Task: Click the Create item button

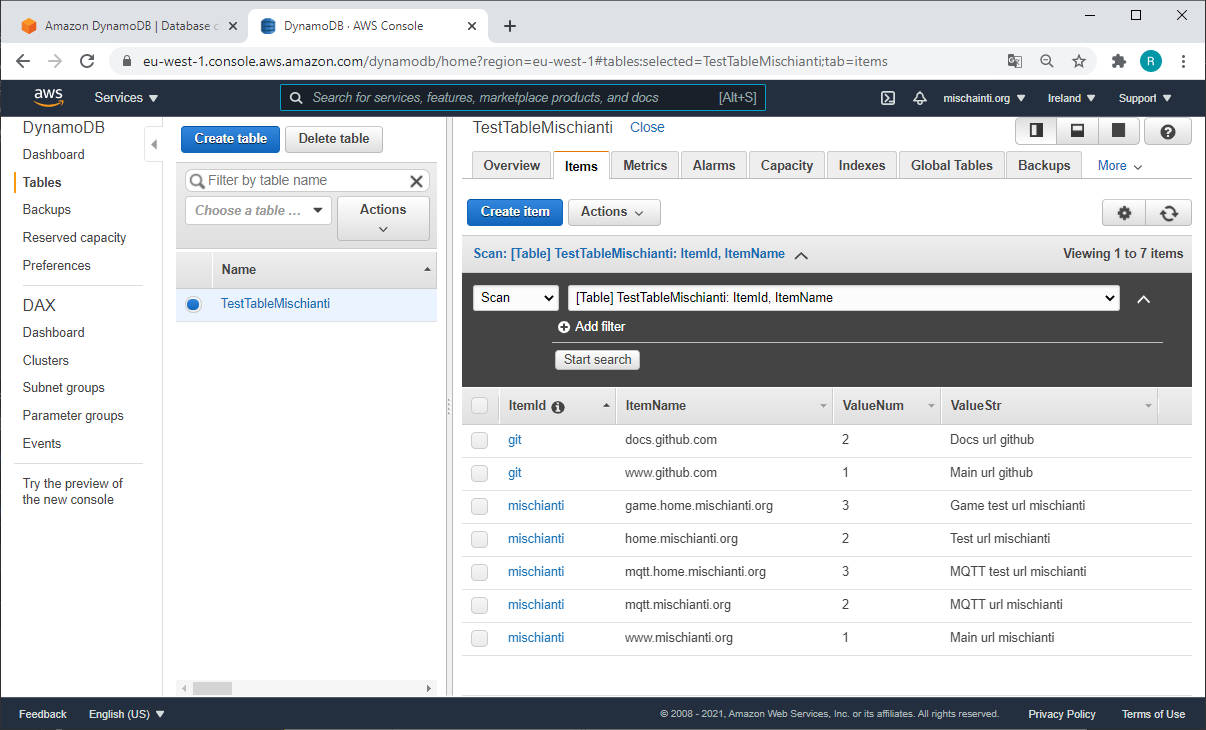Action: click(514, 212)
